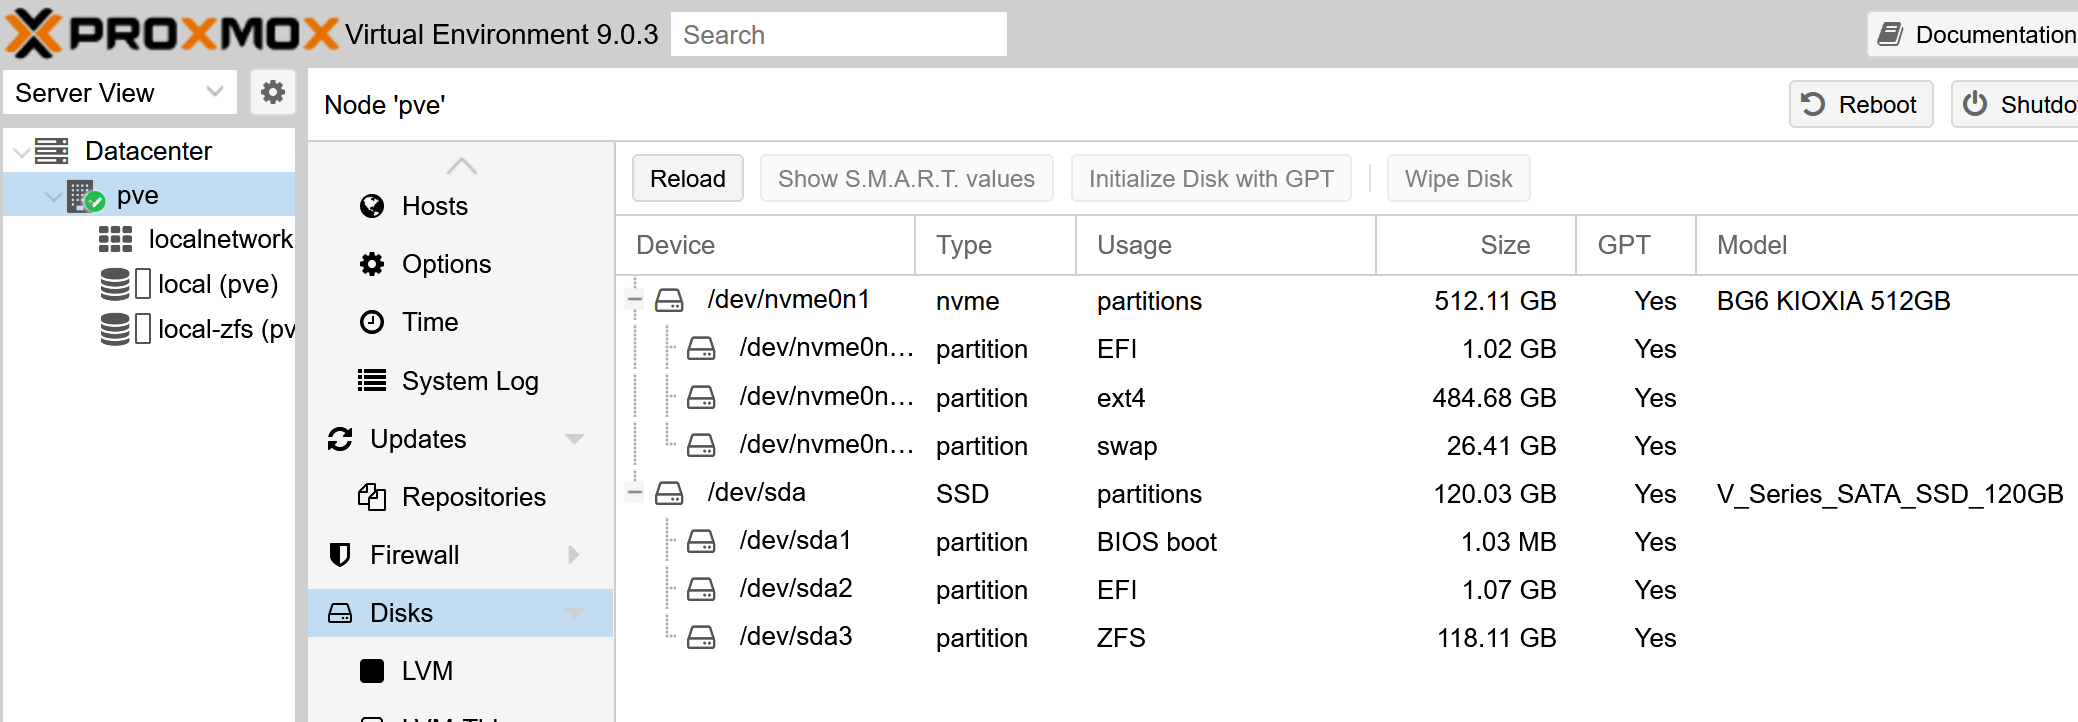This screenshot has width=2078, height=722.
Task: Open the Documentation button
Action: click(1974, 34)
